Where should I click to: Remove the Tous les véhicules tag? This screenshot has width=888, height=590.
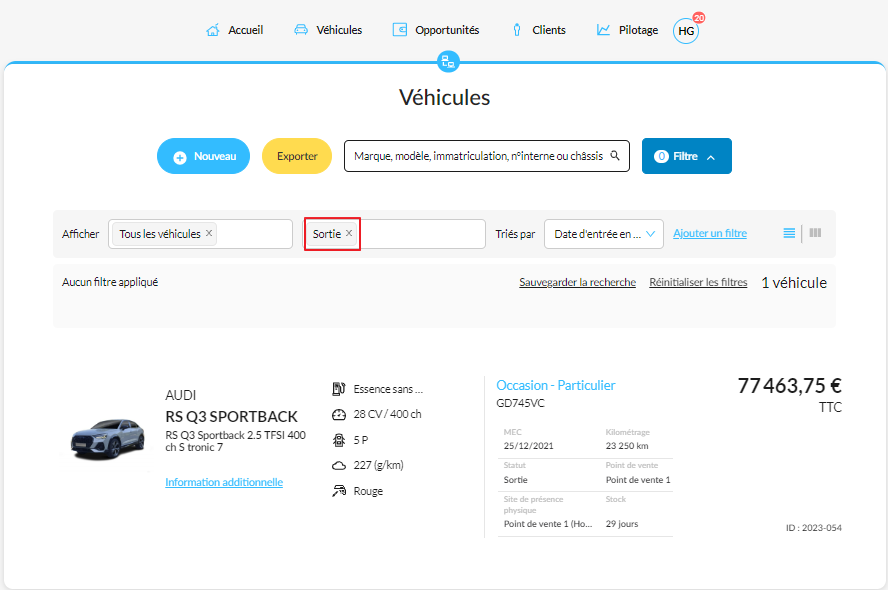click(209, 233)
